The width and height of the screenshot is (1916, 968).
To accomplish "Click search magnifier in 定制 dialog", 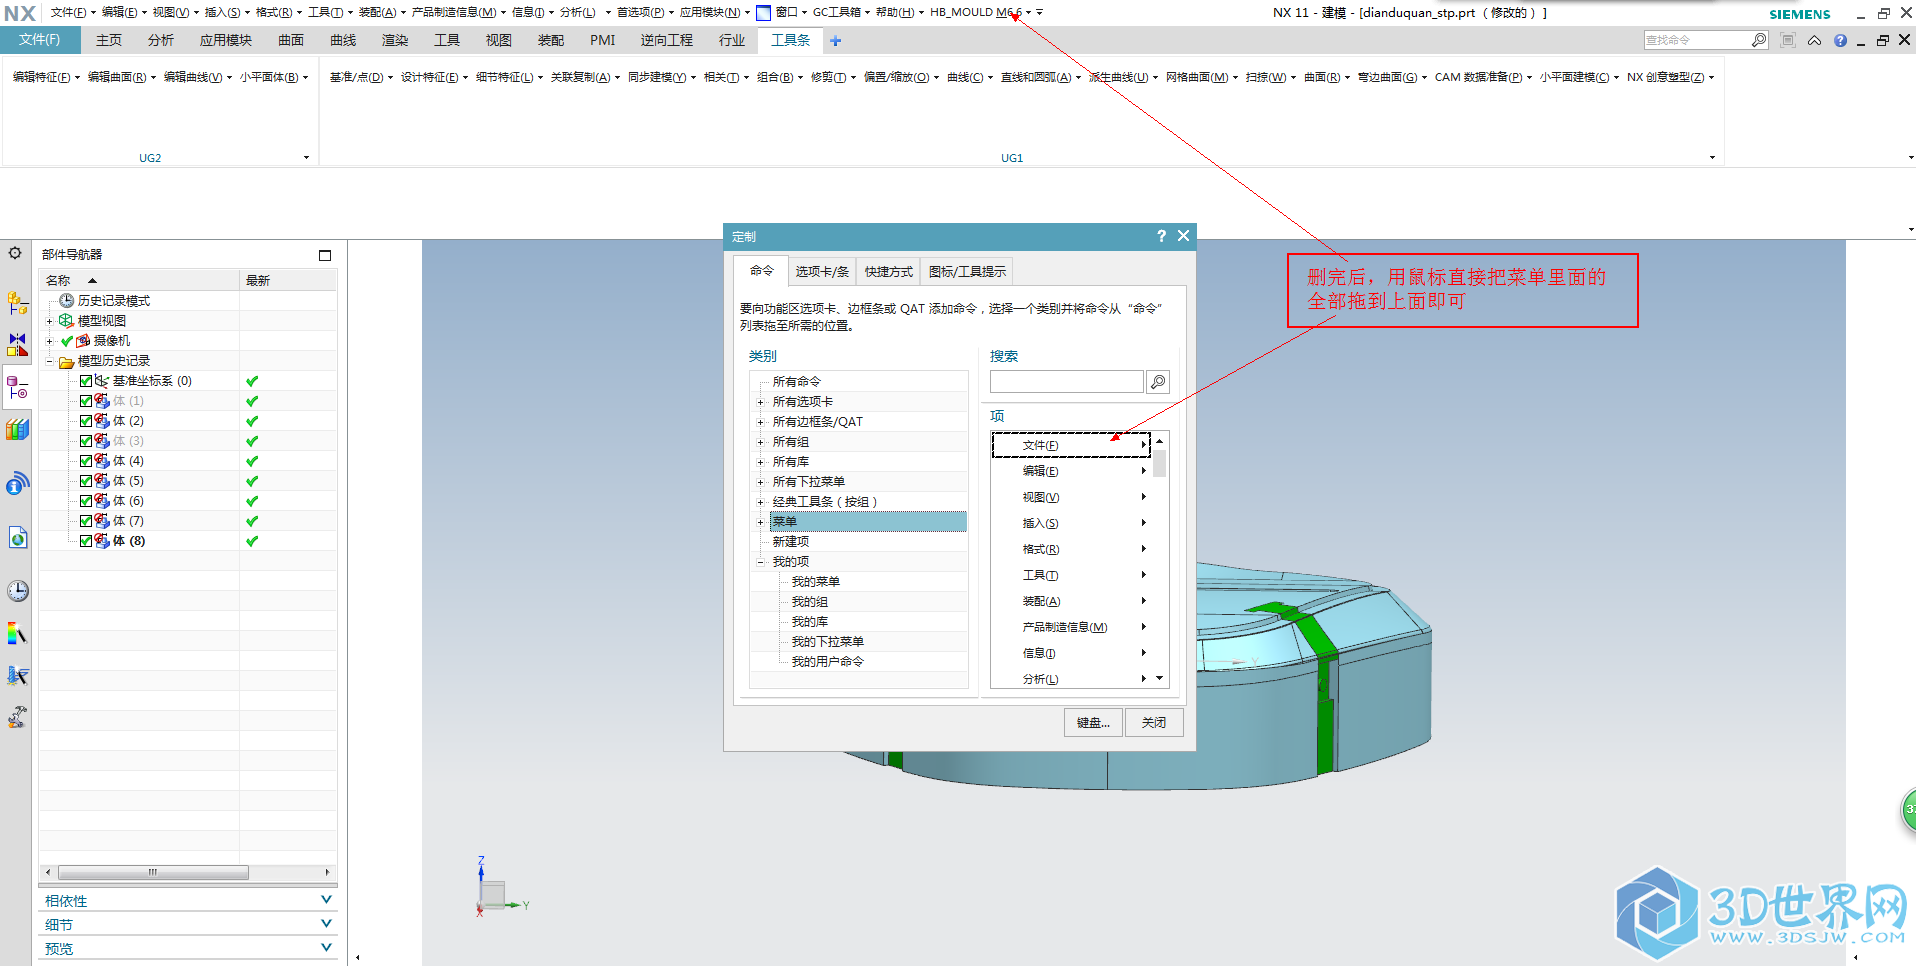I will click(x=1158, y=382).
